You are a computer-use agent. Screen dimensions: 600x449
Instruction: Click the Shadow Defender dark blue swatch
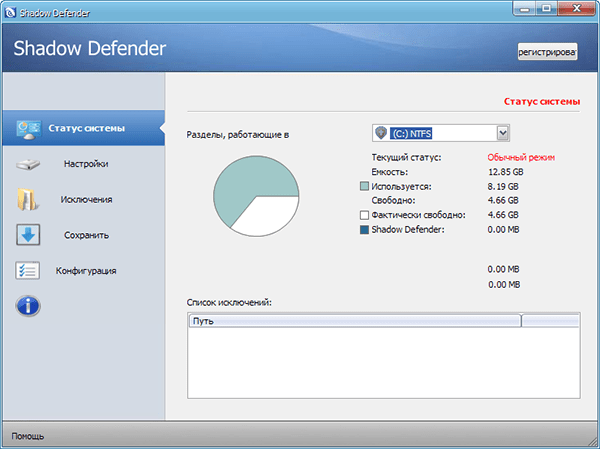364,230
